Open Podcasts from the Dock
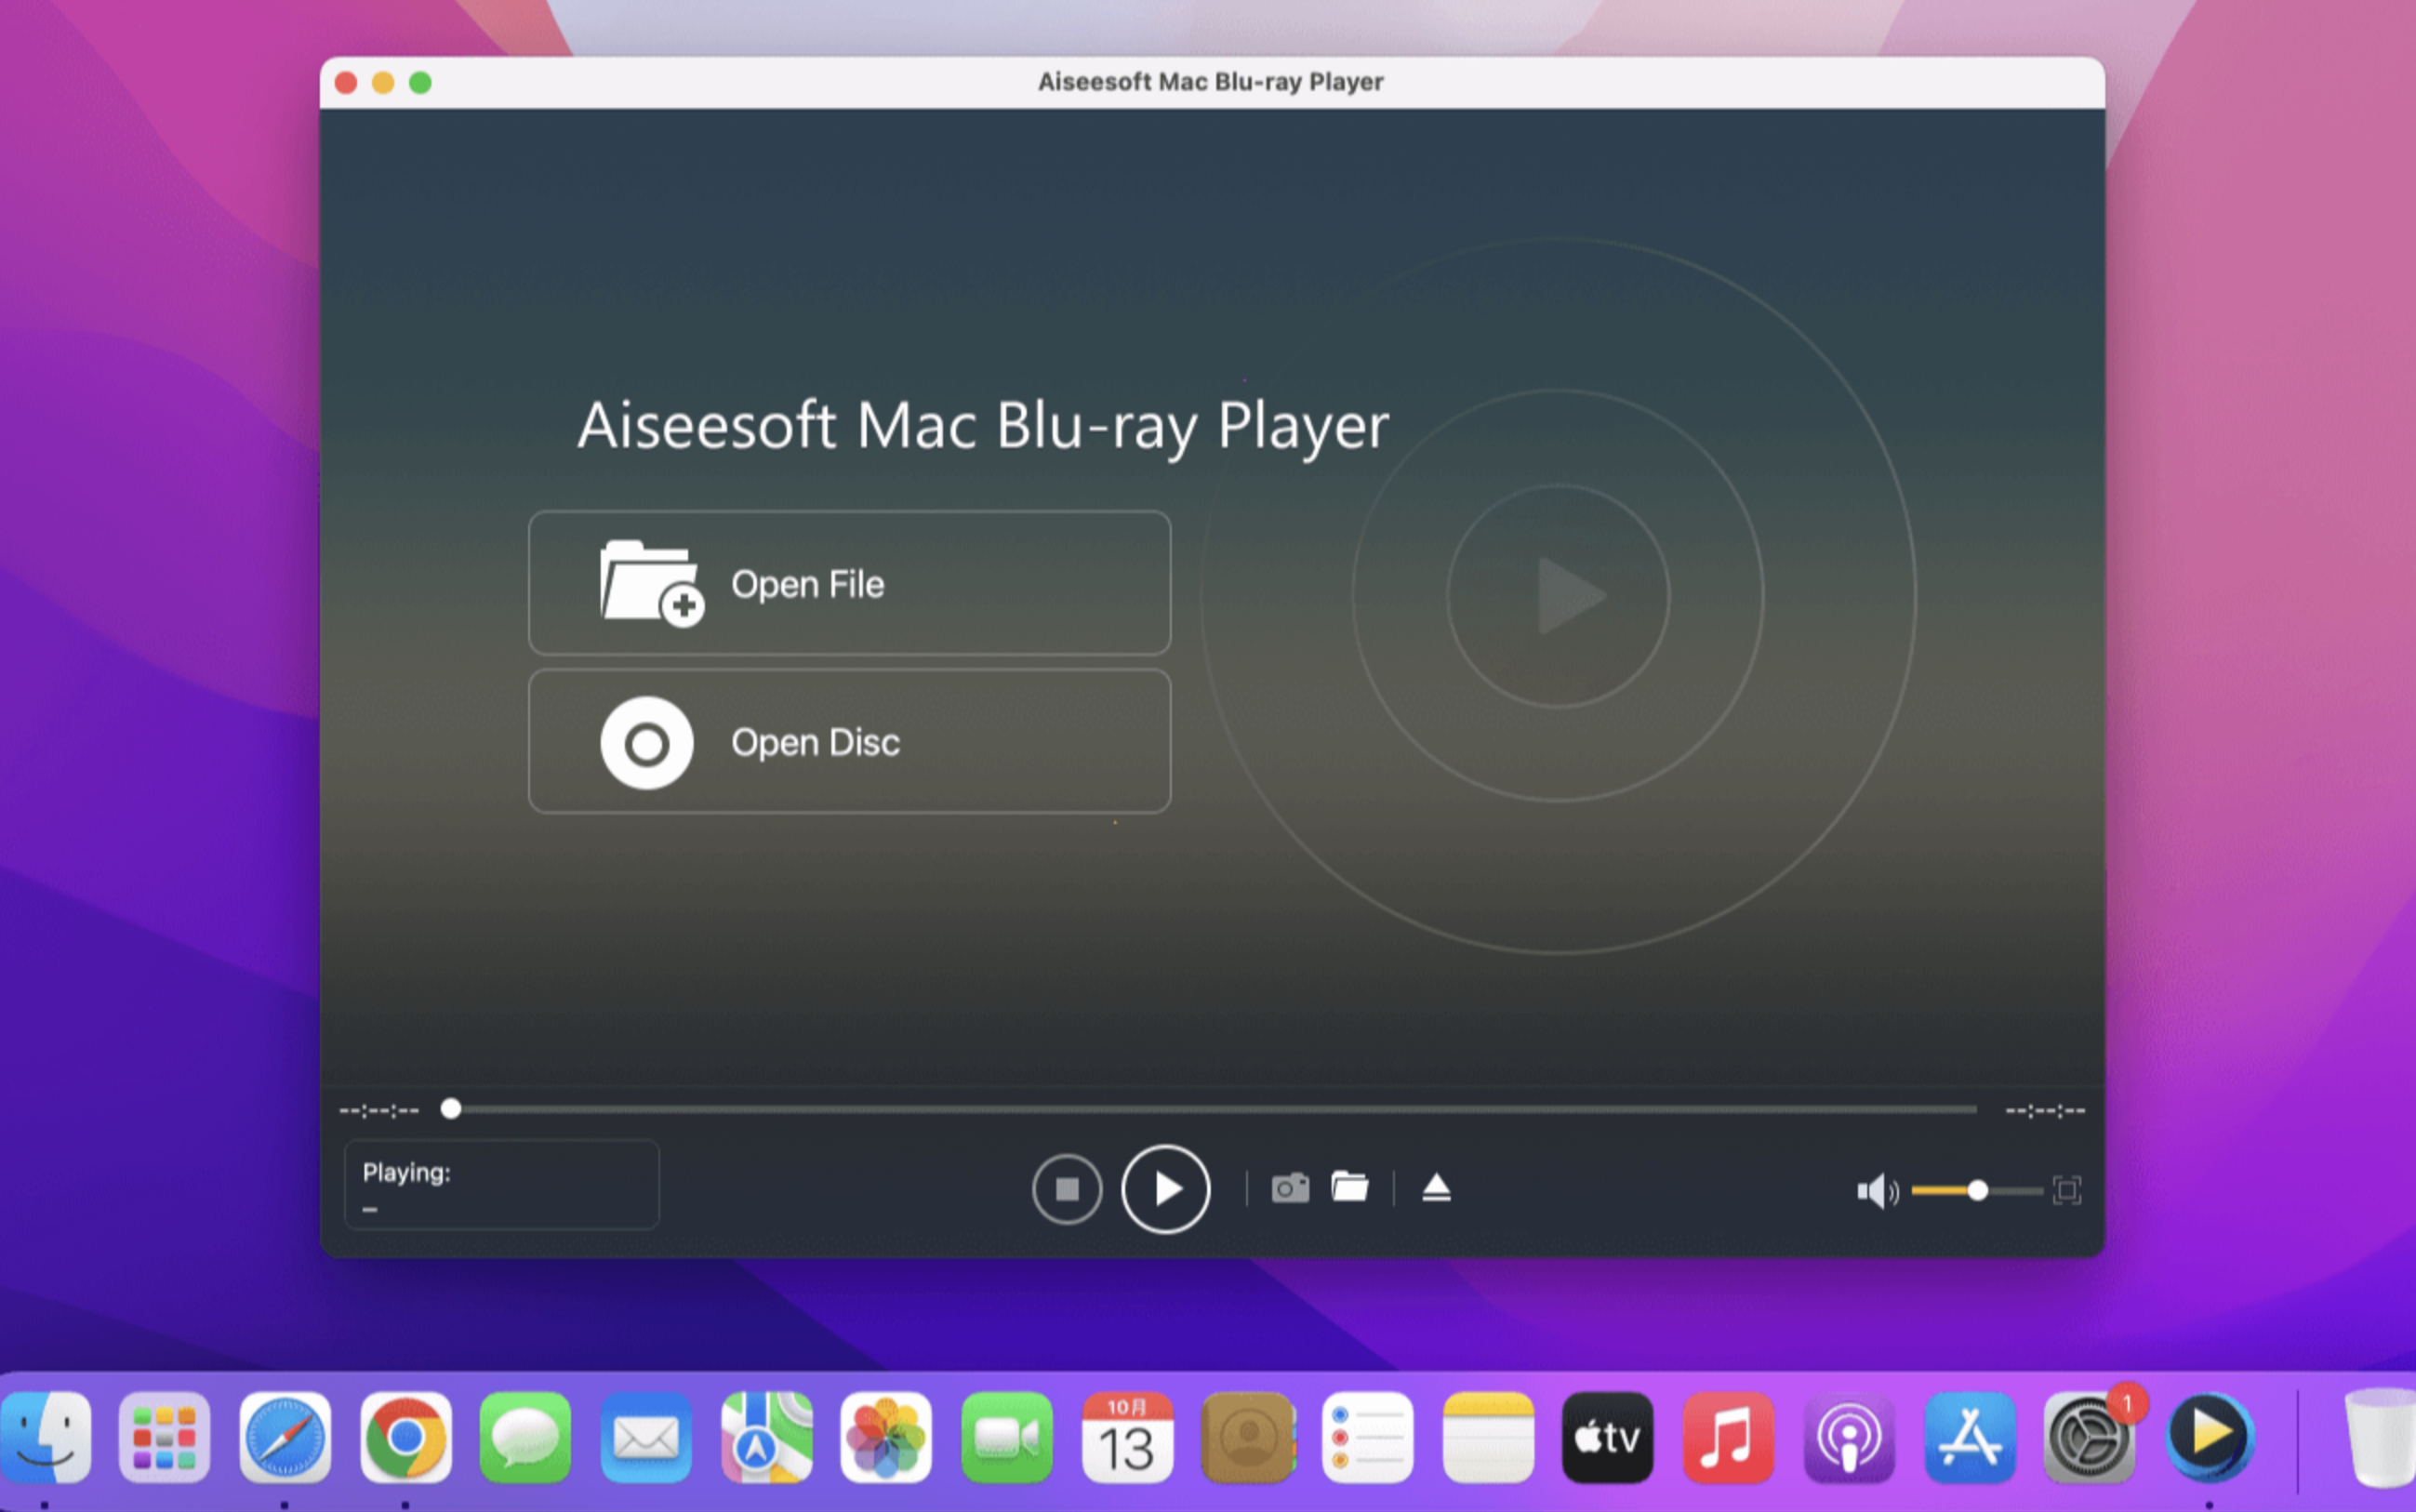This screenshot has width=2416, height=1512. 1849,1438
